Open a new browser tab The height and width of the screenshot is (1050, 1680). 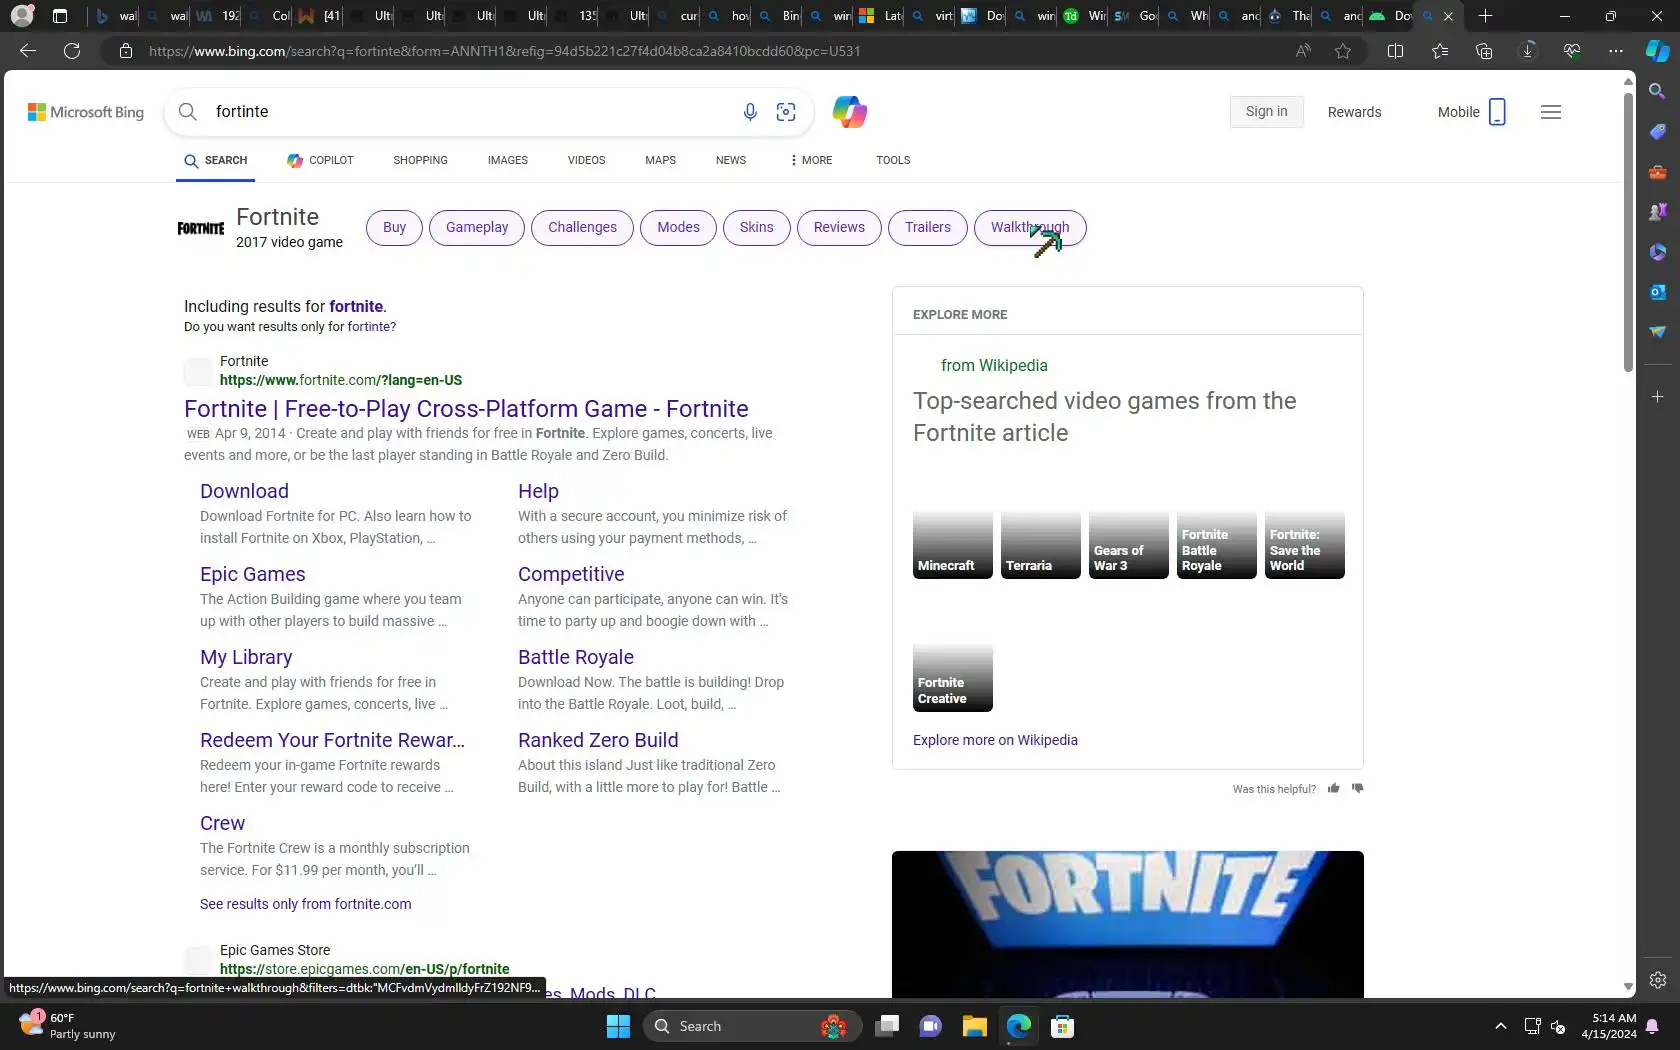click(1486, 16)
